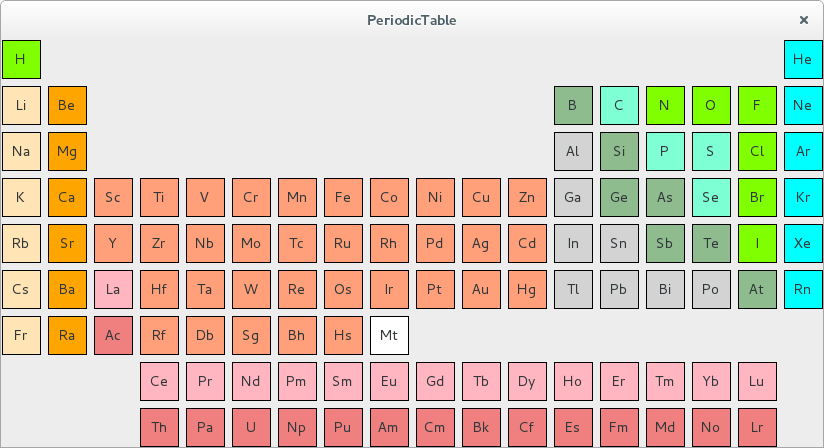The width and height of the screenshot is (824, 448).
Task: Click the Uranium (U) element button
Action: pos(251,427)
